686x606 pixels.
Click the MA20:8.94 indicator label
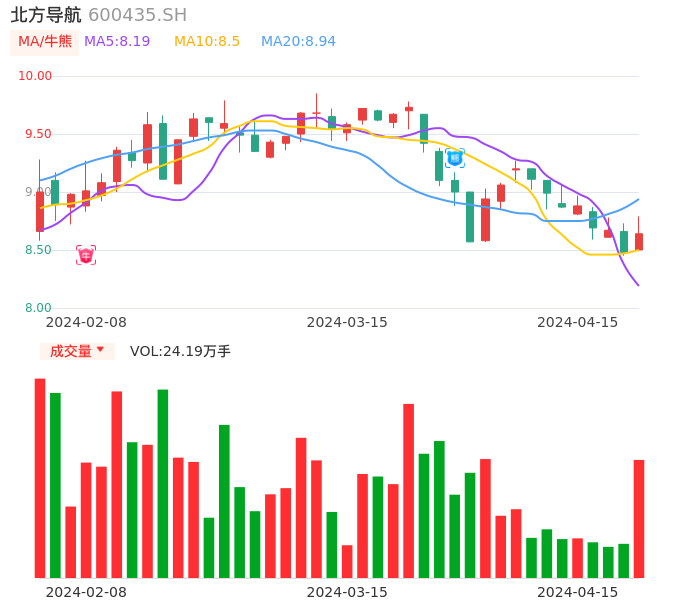(x=298, y=42)
